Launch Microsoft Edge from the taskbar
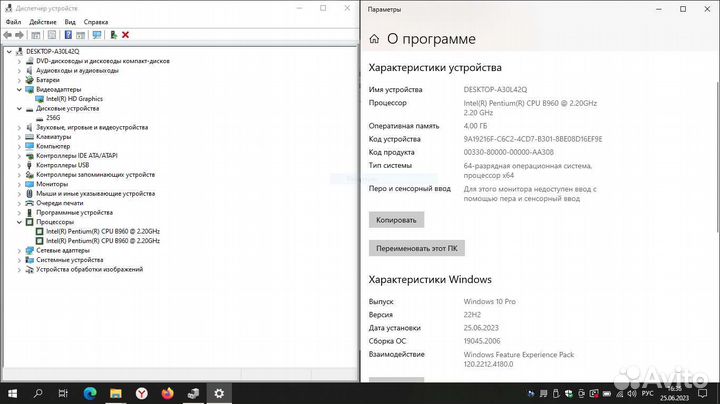Screen dimensions: 720x404 pos(90,393)
